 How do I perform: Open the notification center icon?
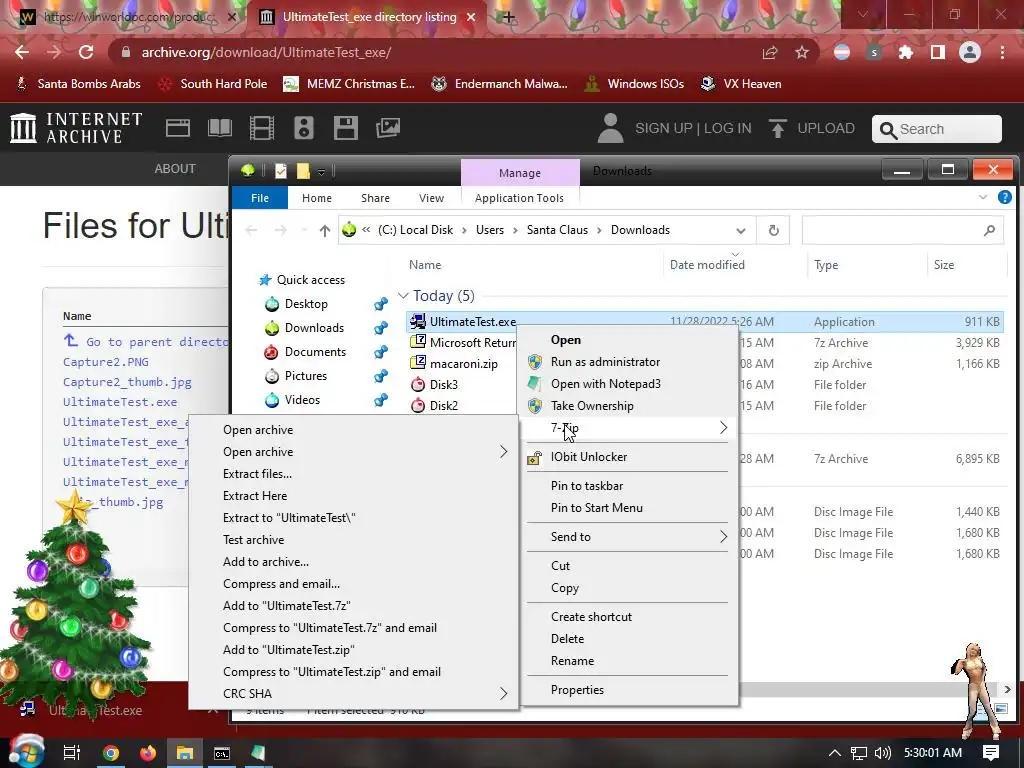(x=991, y=753)
